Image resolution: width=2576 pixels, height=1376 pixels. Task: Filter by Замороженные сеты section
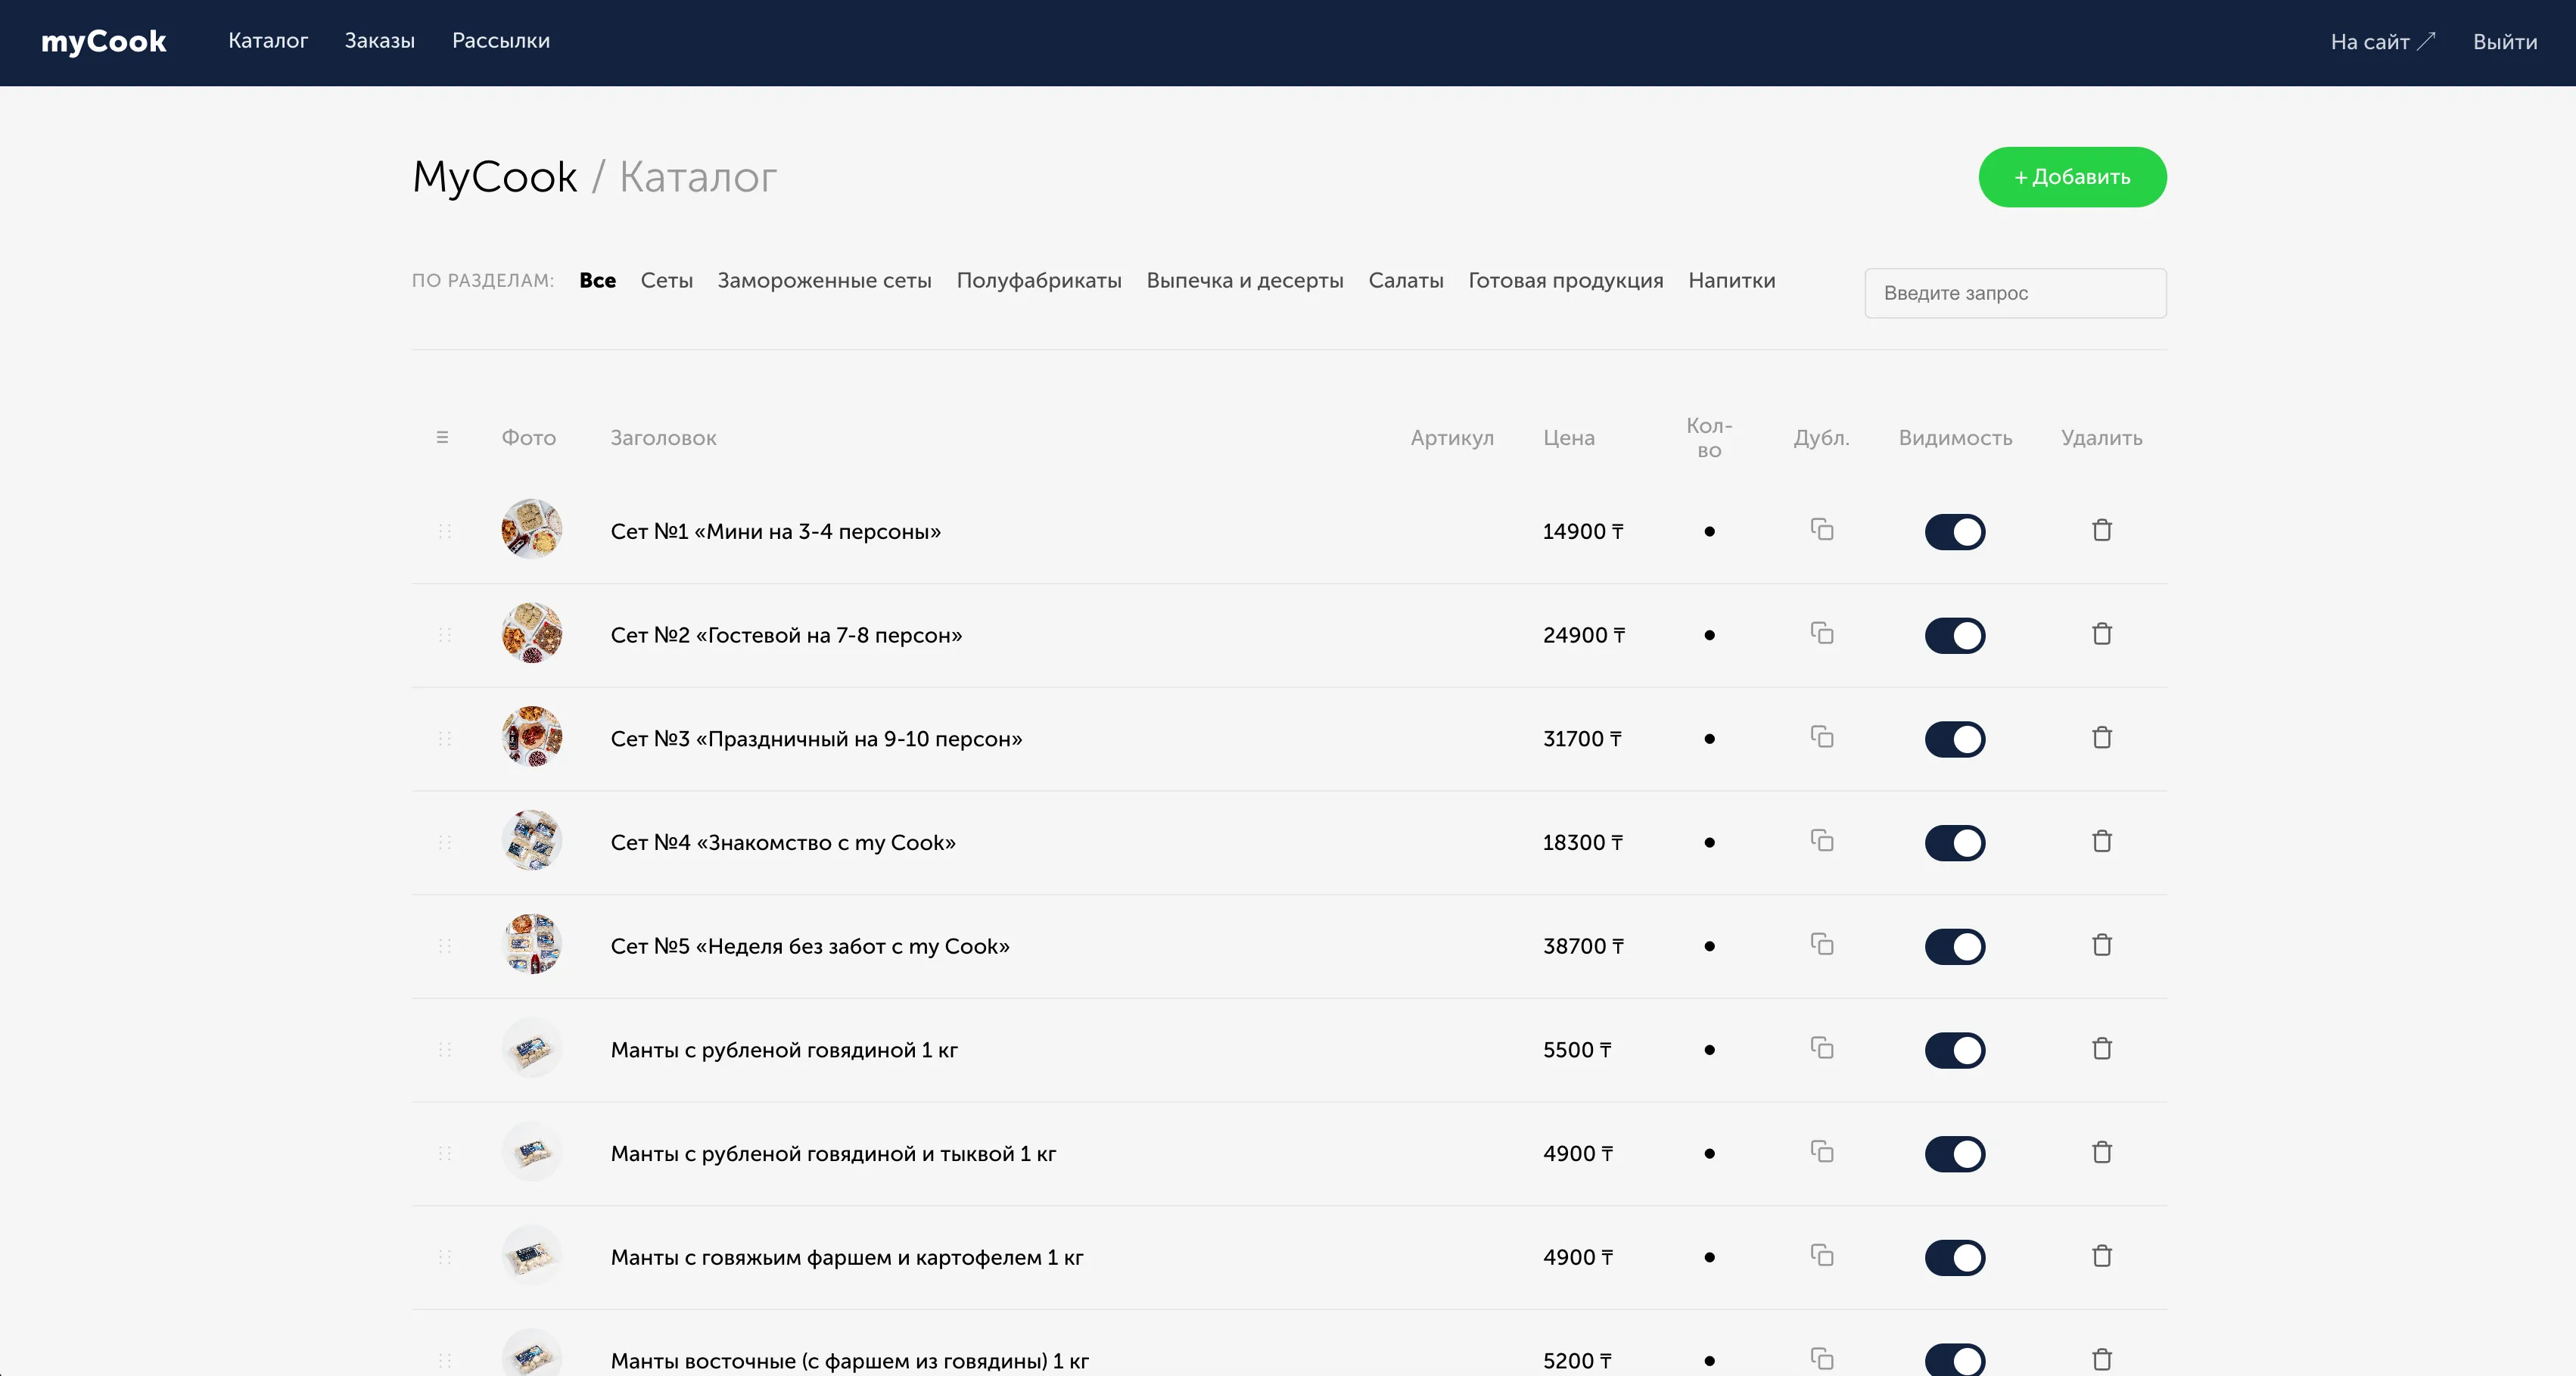(824, 281)
